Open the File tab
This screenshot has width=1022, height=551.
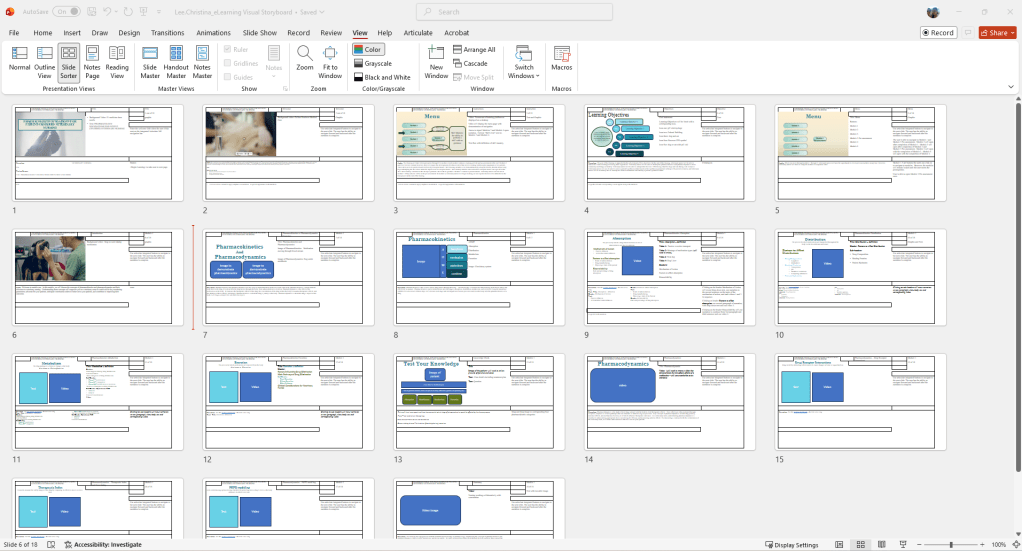point(14,33)
